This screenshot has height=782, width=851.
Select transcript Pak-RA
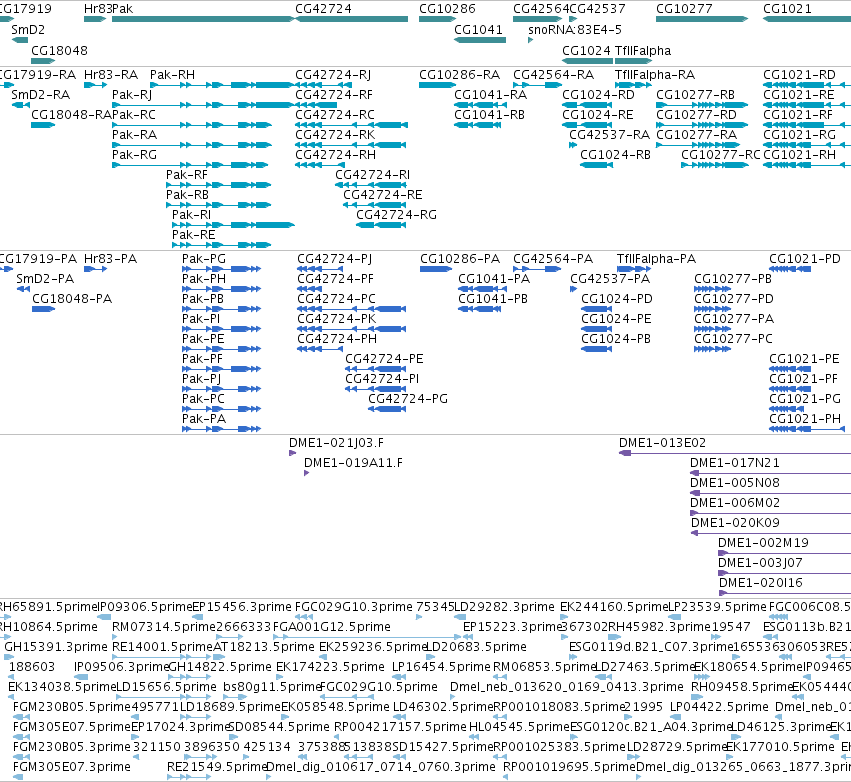coord(134,135)
